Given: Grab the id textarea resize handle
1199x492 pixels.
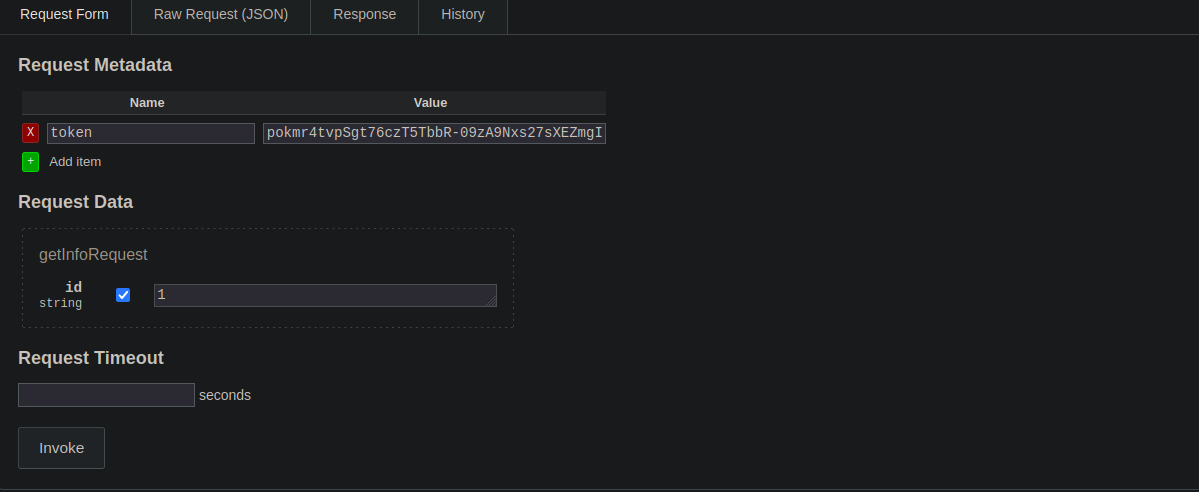Looking at the screenshot, I should point(490,300).
